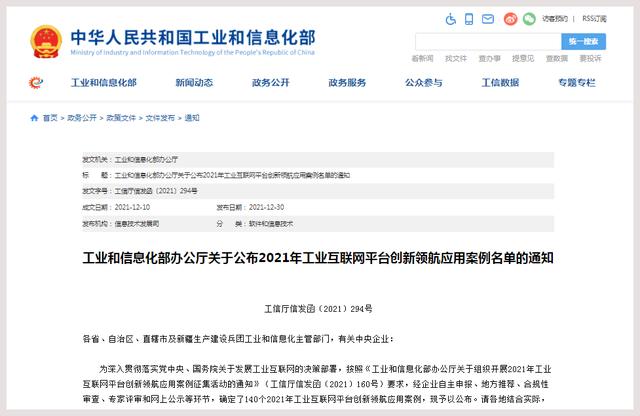Screen dimensions: 640x416
Task: Select 找文件 quick link
Action: click(456, 59)
